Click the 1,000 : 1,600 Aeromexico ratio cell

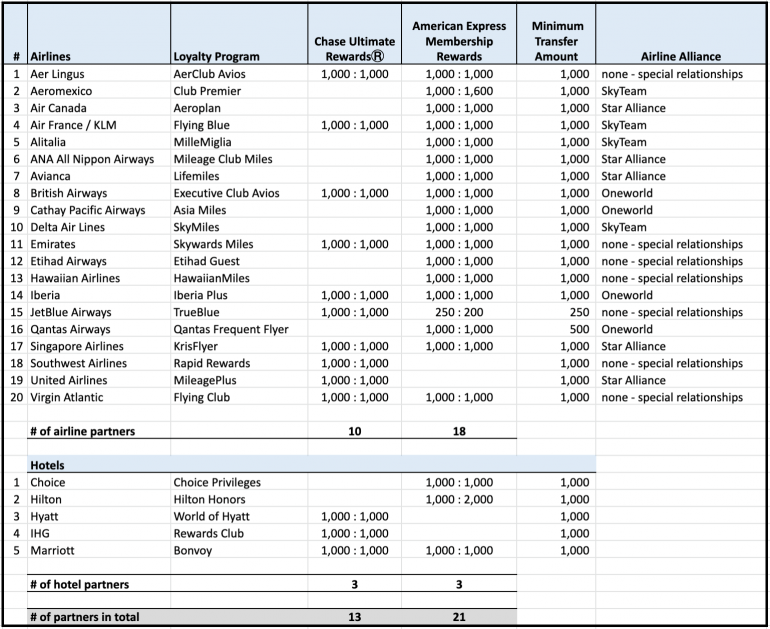(459, 92)
